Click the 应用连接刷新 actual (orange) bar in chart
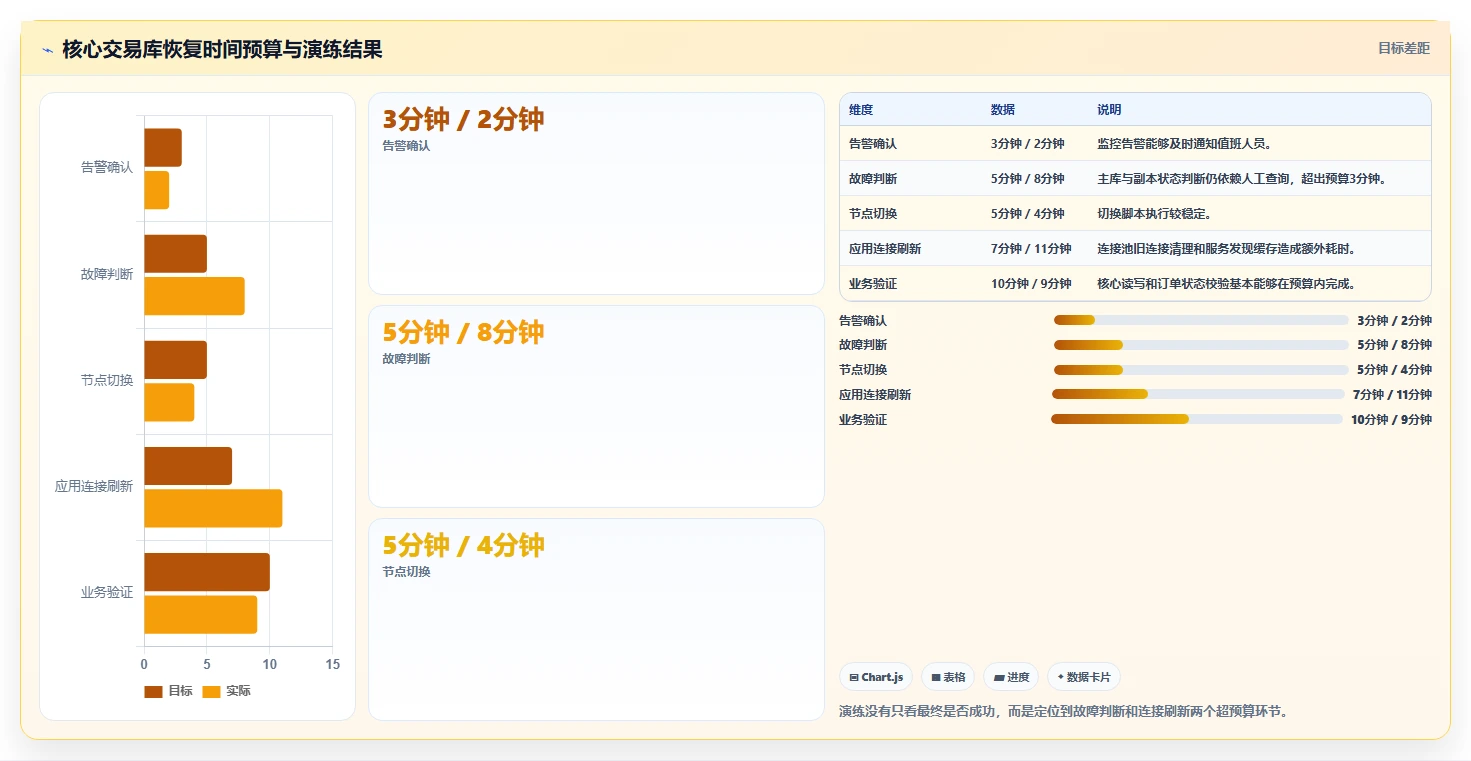 [213, 508]
